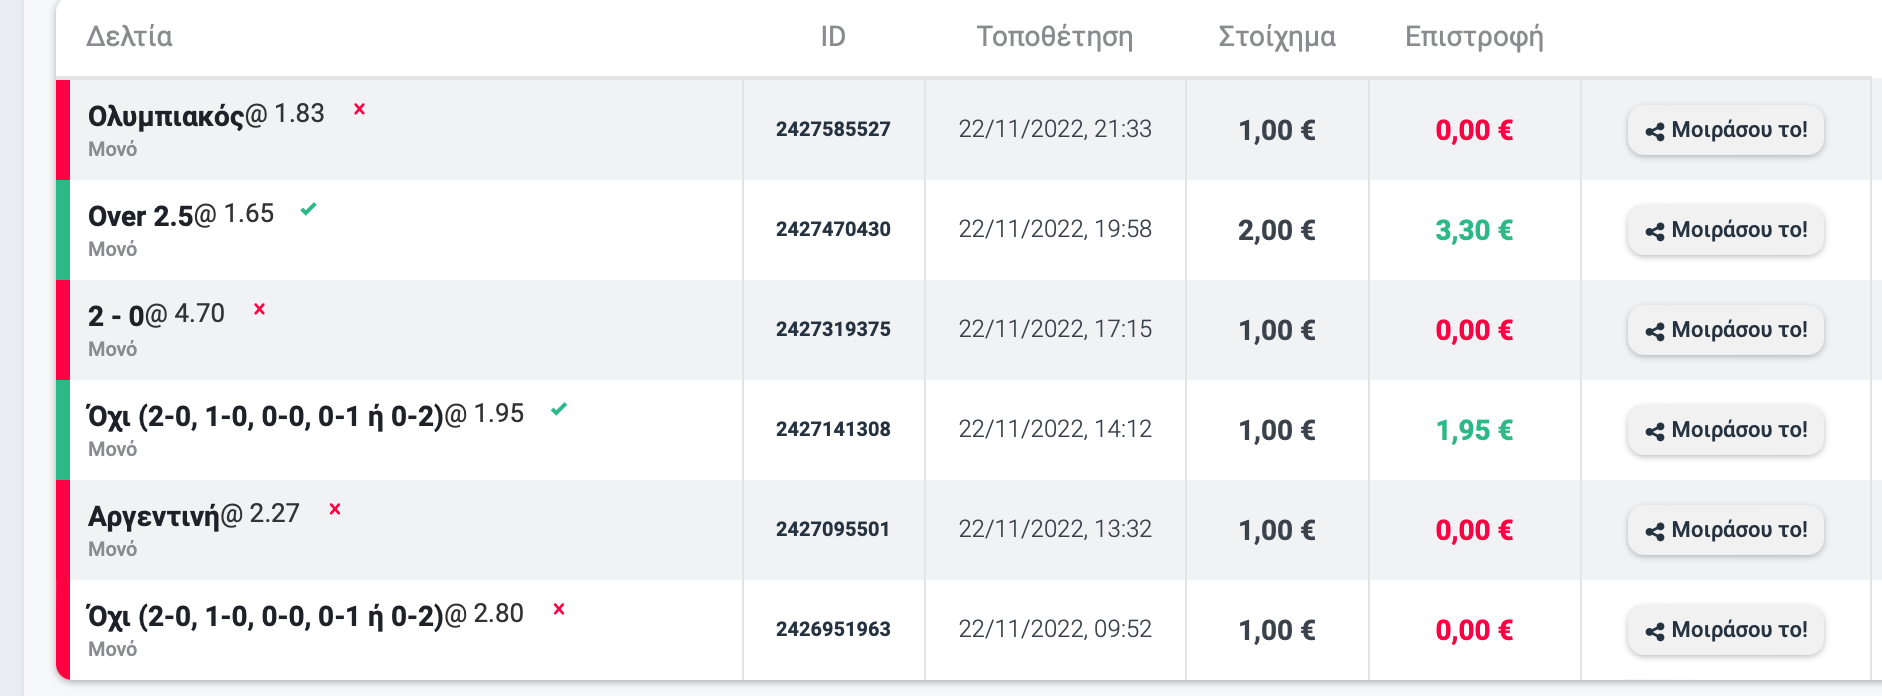Click the red X beside Αργεντινή
Image resolution: width=1882 pixels, height=696 pixels.
click(335, 509)
